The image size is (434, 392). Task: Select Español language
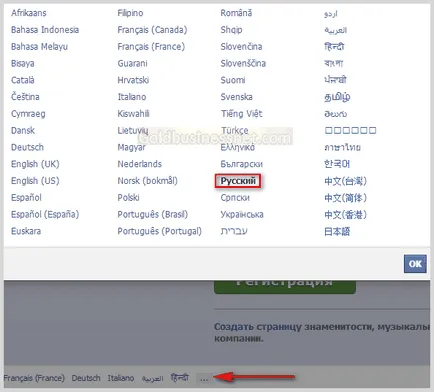click(x=26, y=197)
